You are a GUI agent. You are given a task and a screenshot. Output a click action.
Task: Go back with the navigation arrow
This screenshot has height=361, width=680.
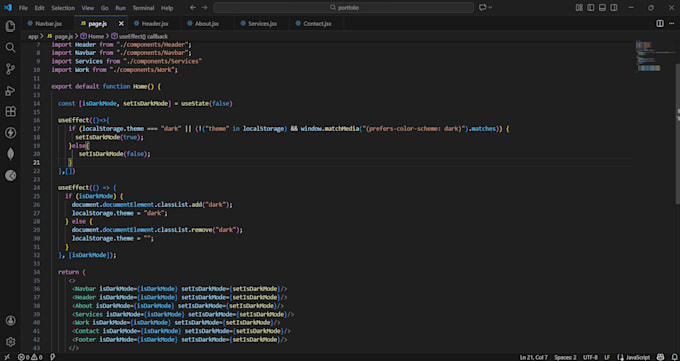(x=193, y=7)
